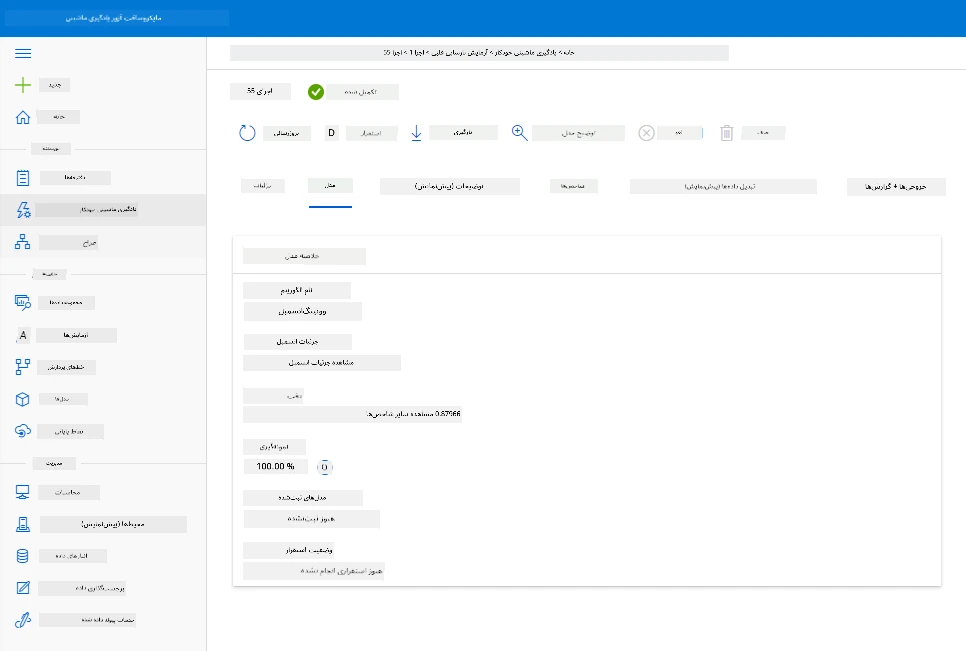Click the green plus New icon
Viewport: 966px width, 651px height.
(23, 85)
